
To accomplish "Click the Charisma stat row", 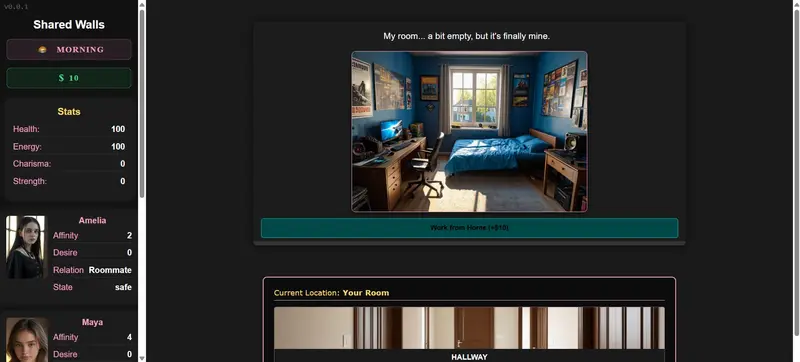I will click(69, 164).
